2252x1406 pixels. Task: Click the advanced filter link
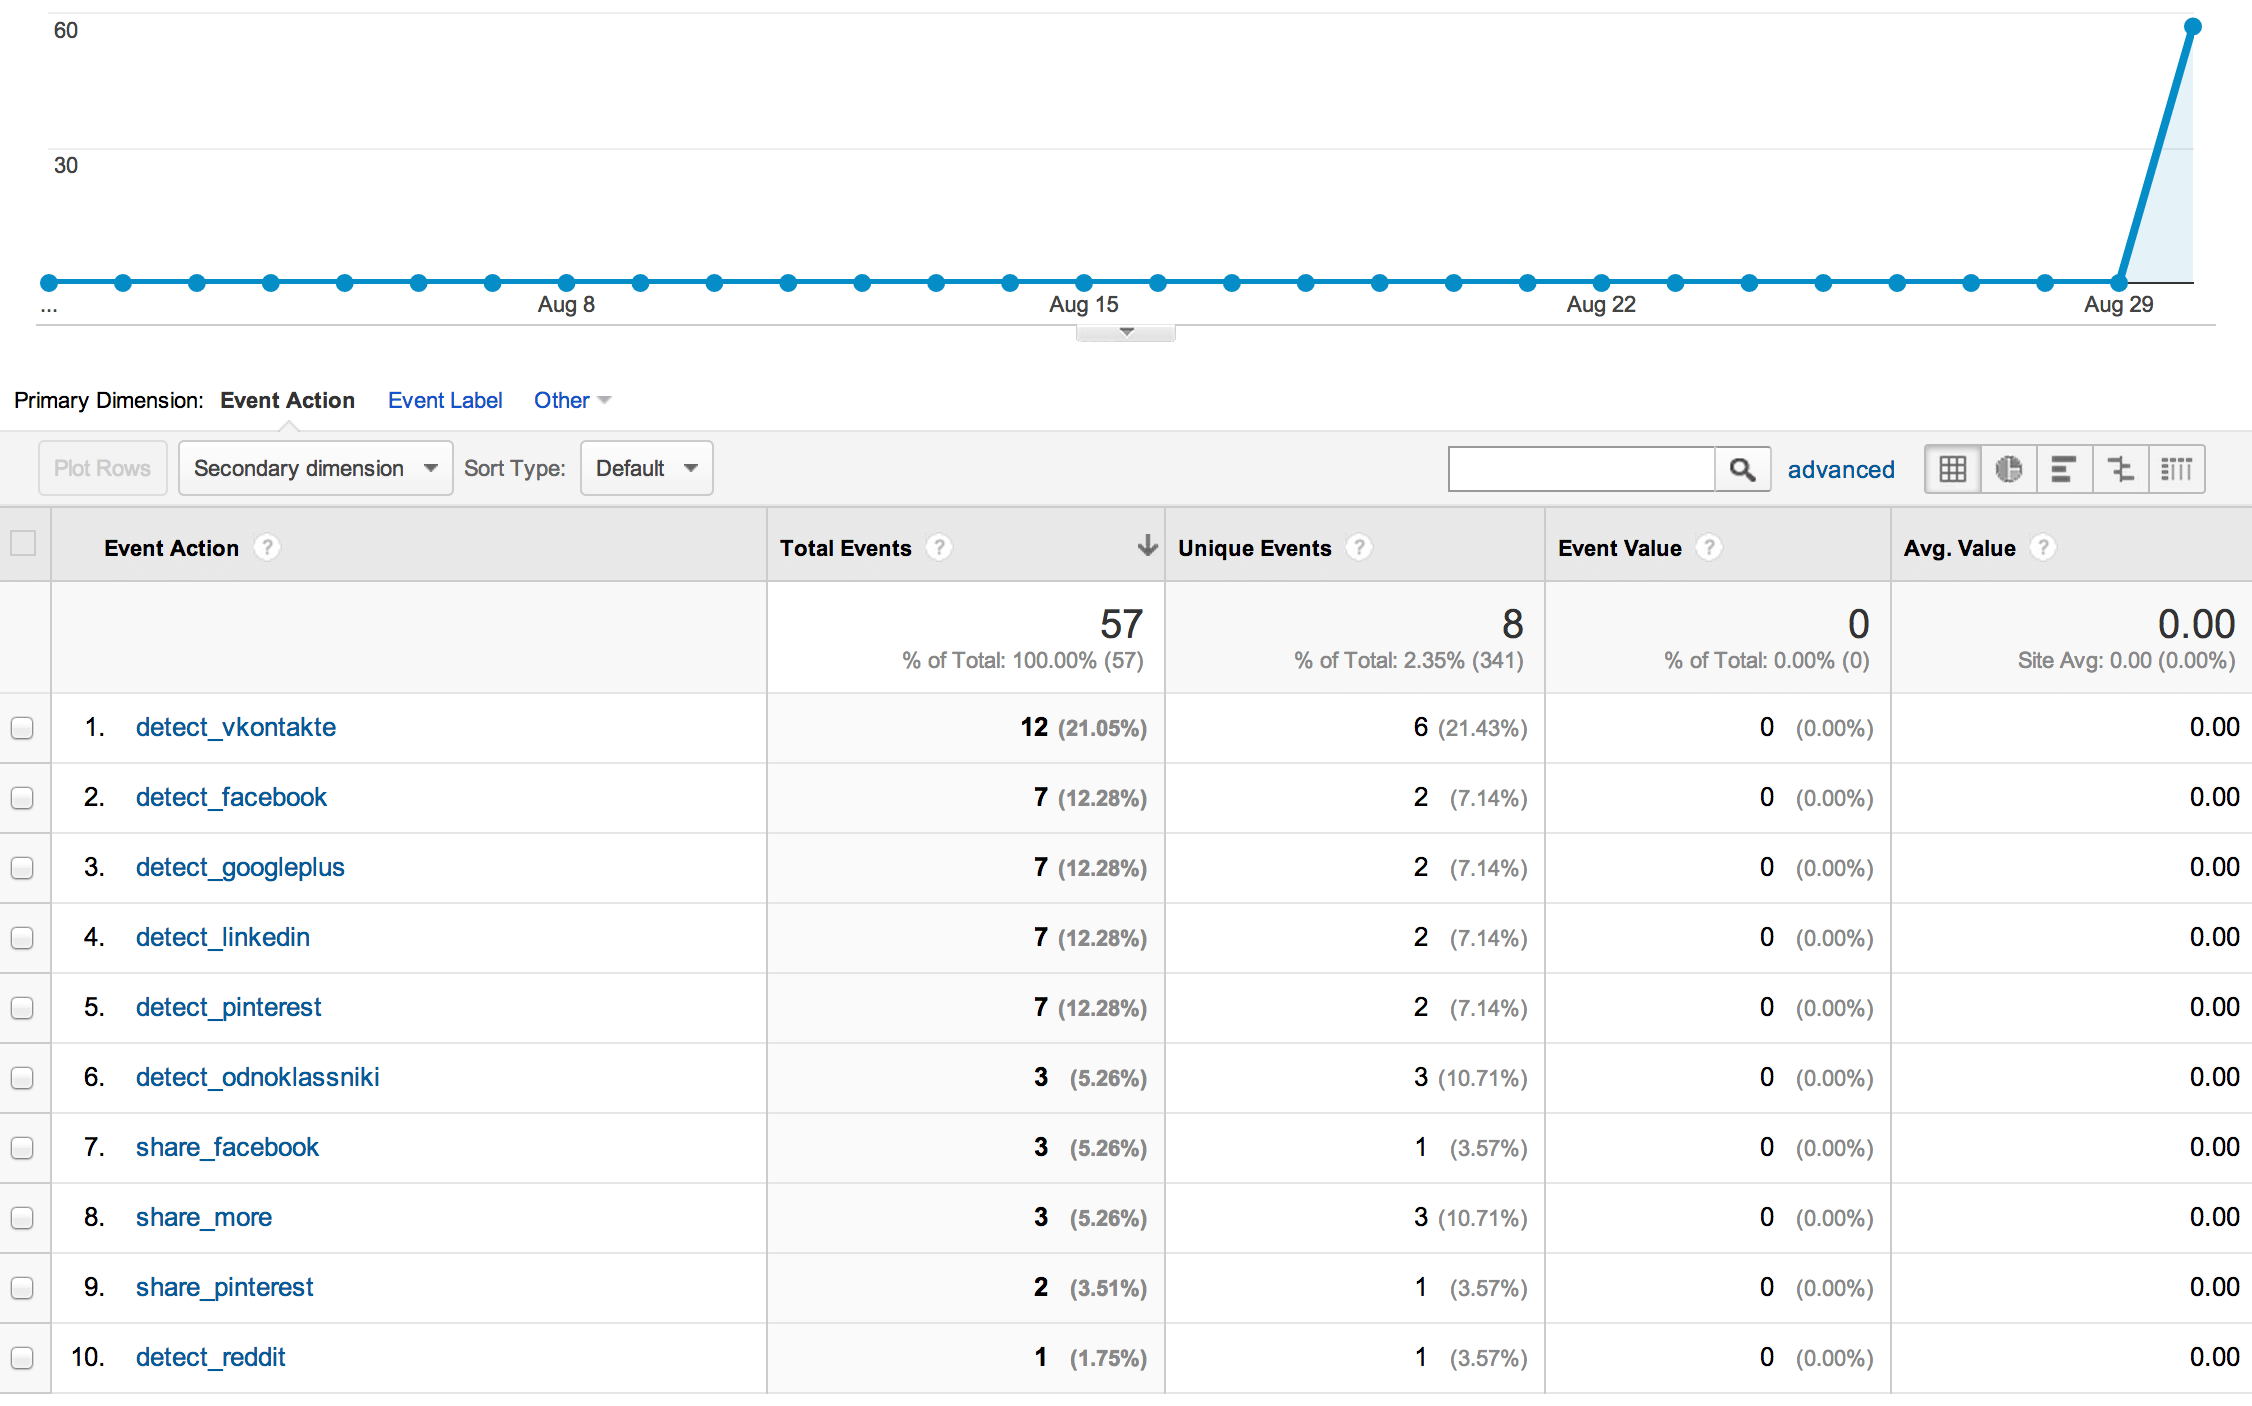pyautogui.click(x=1841, y=467)
